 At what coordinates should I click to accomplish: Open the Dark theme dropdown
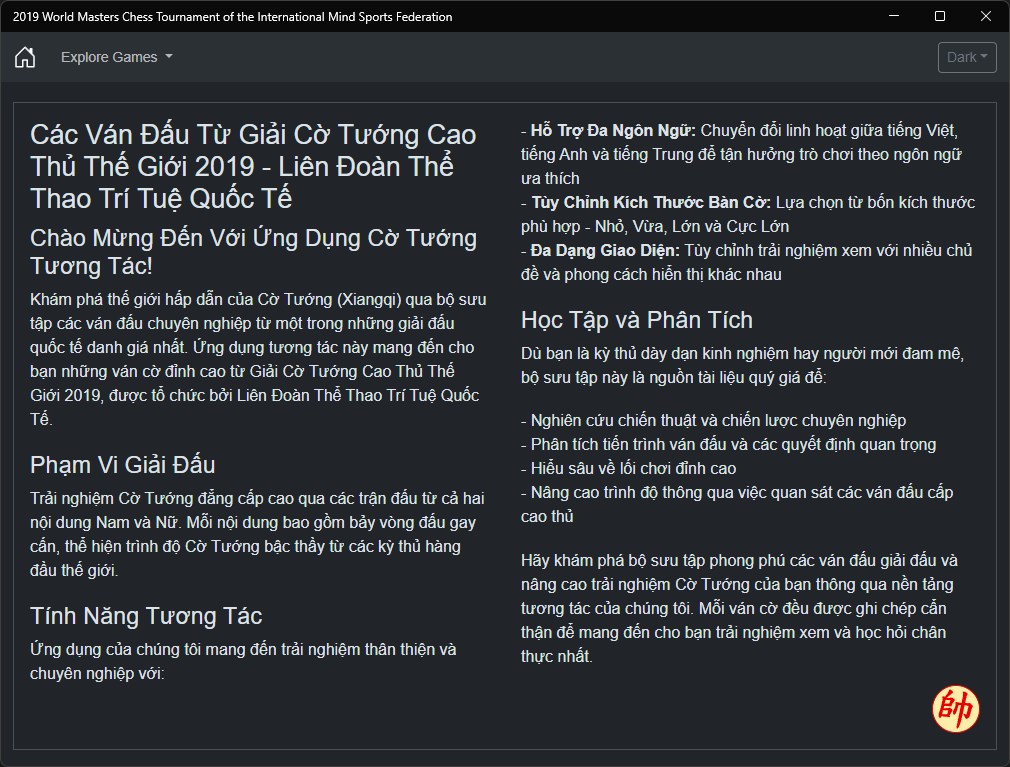coord(967,57)
